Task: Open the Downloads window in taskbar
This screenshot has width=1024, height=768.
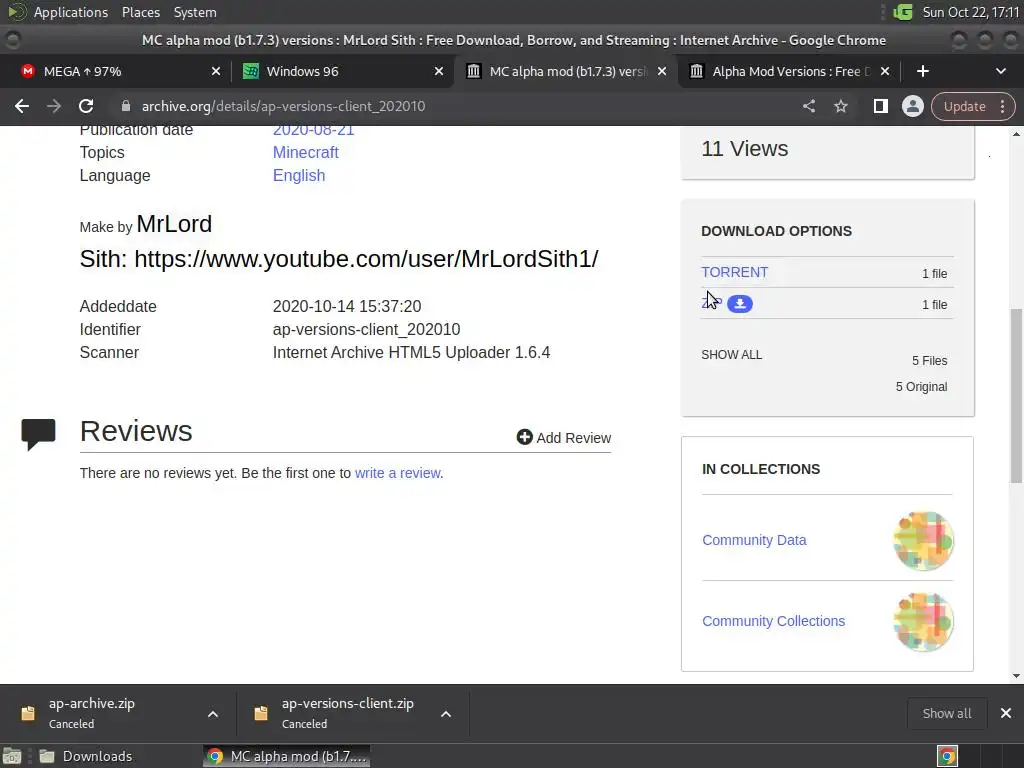Action: 85,756
